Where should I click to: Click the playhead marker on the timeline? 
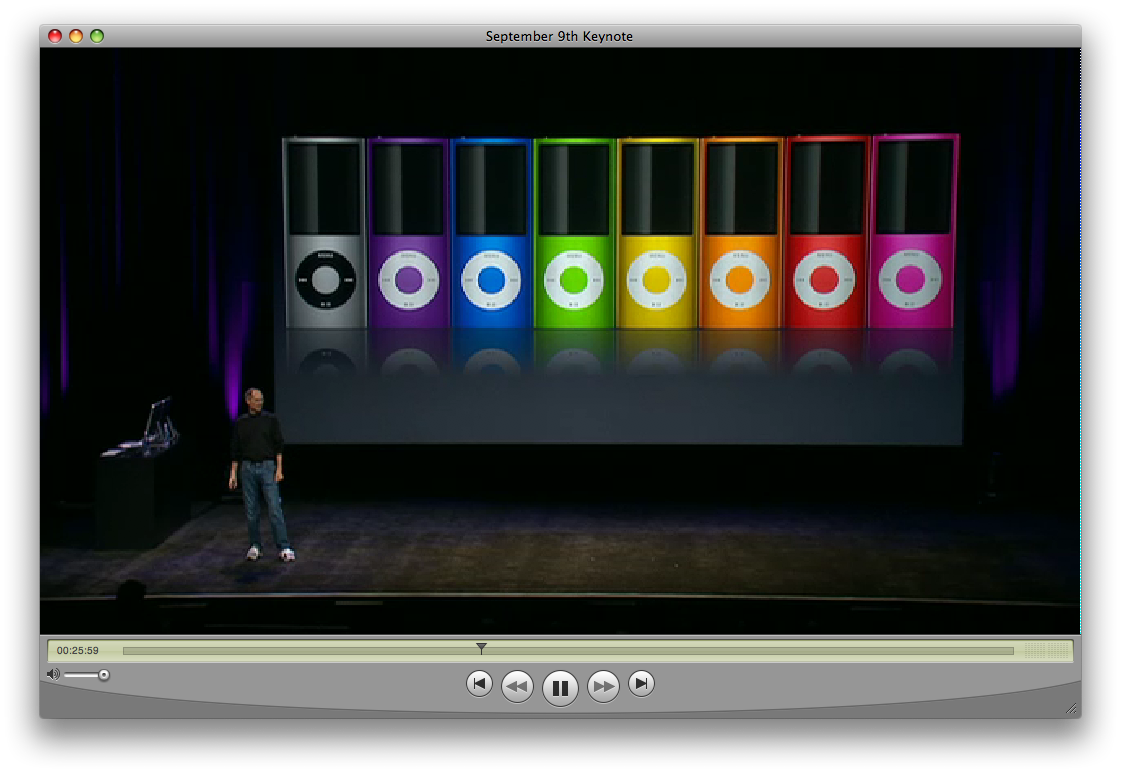(481, 648)
